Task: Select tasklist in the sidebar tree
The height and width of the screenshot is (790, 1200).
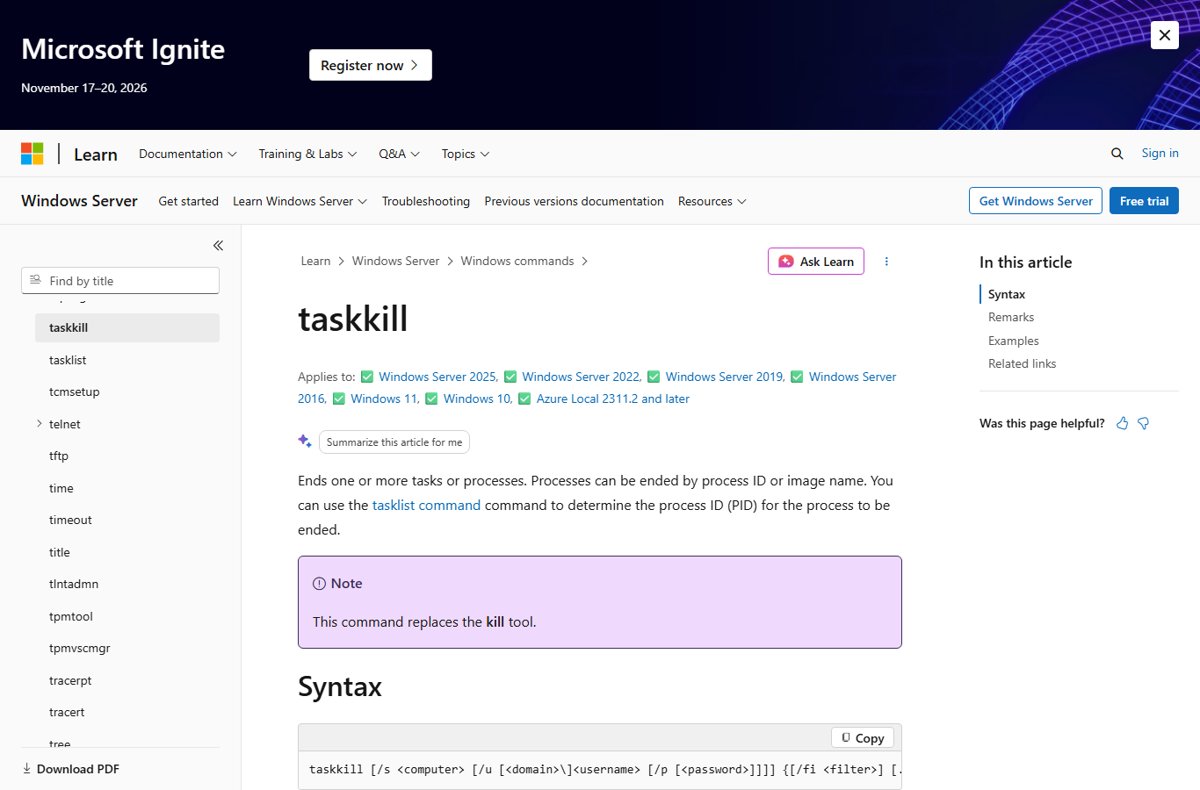Action: 127,360
